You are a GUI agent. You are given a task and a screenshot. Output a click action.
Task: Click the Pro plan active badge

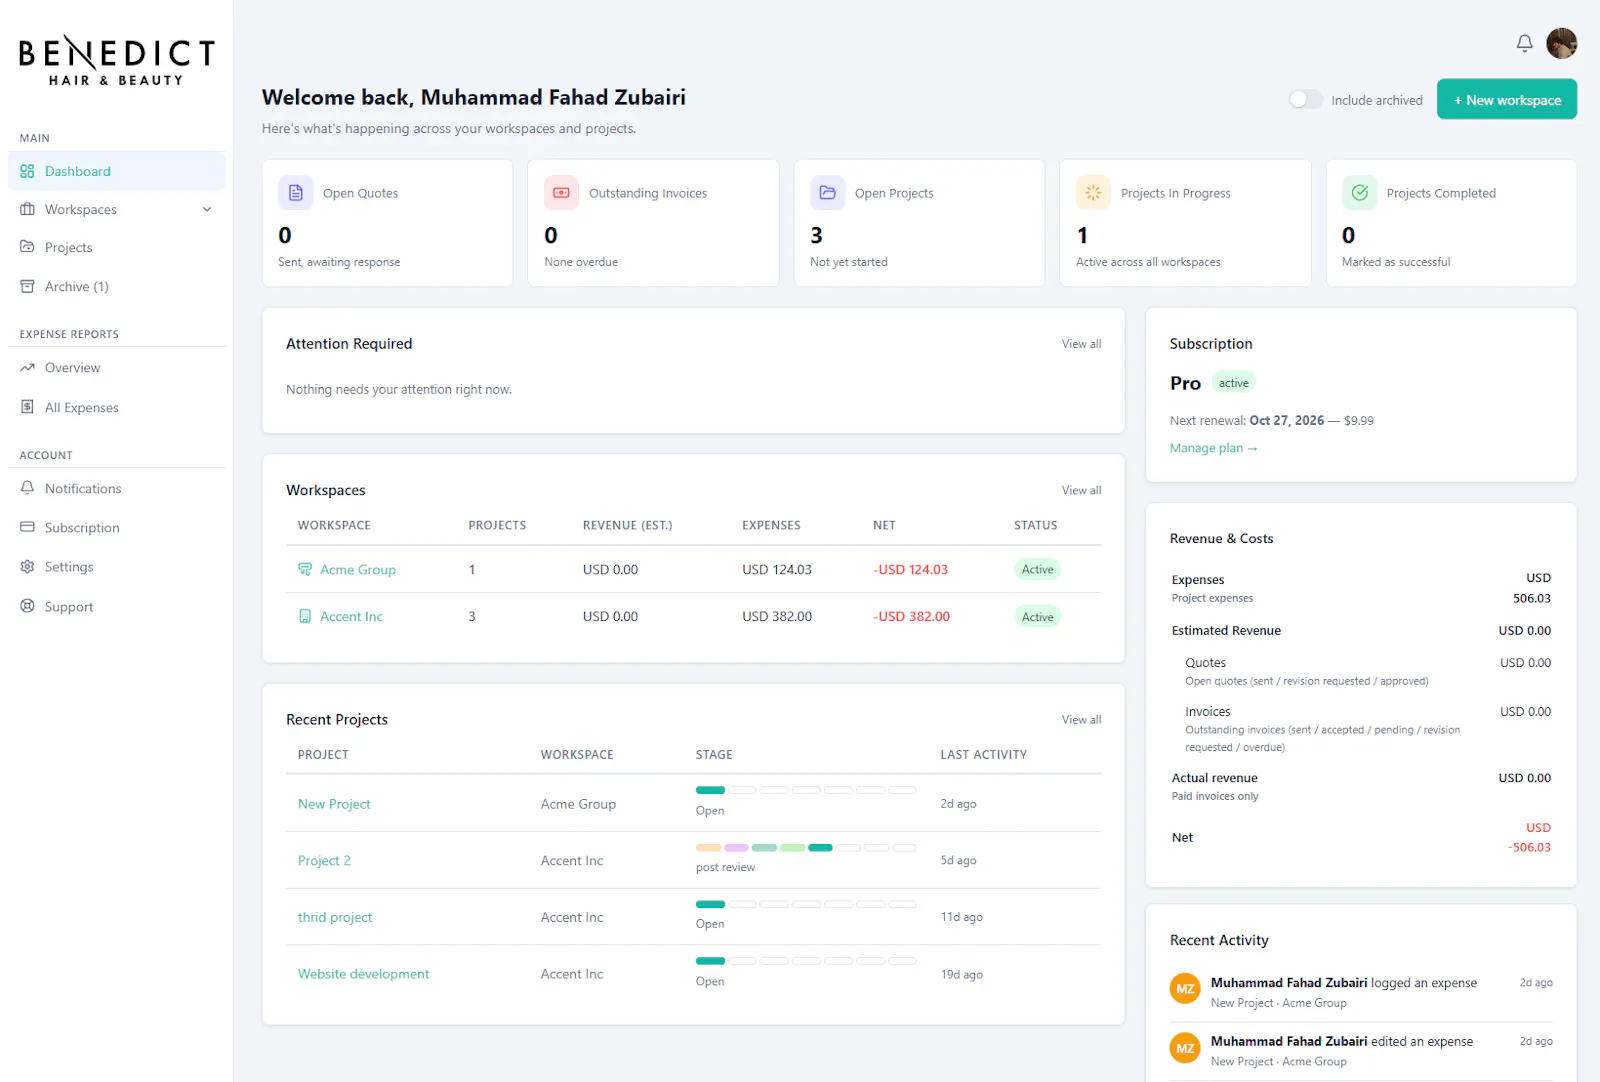pyautogui.click(x=1233, y=383)
